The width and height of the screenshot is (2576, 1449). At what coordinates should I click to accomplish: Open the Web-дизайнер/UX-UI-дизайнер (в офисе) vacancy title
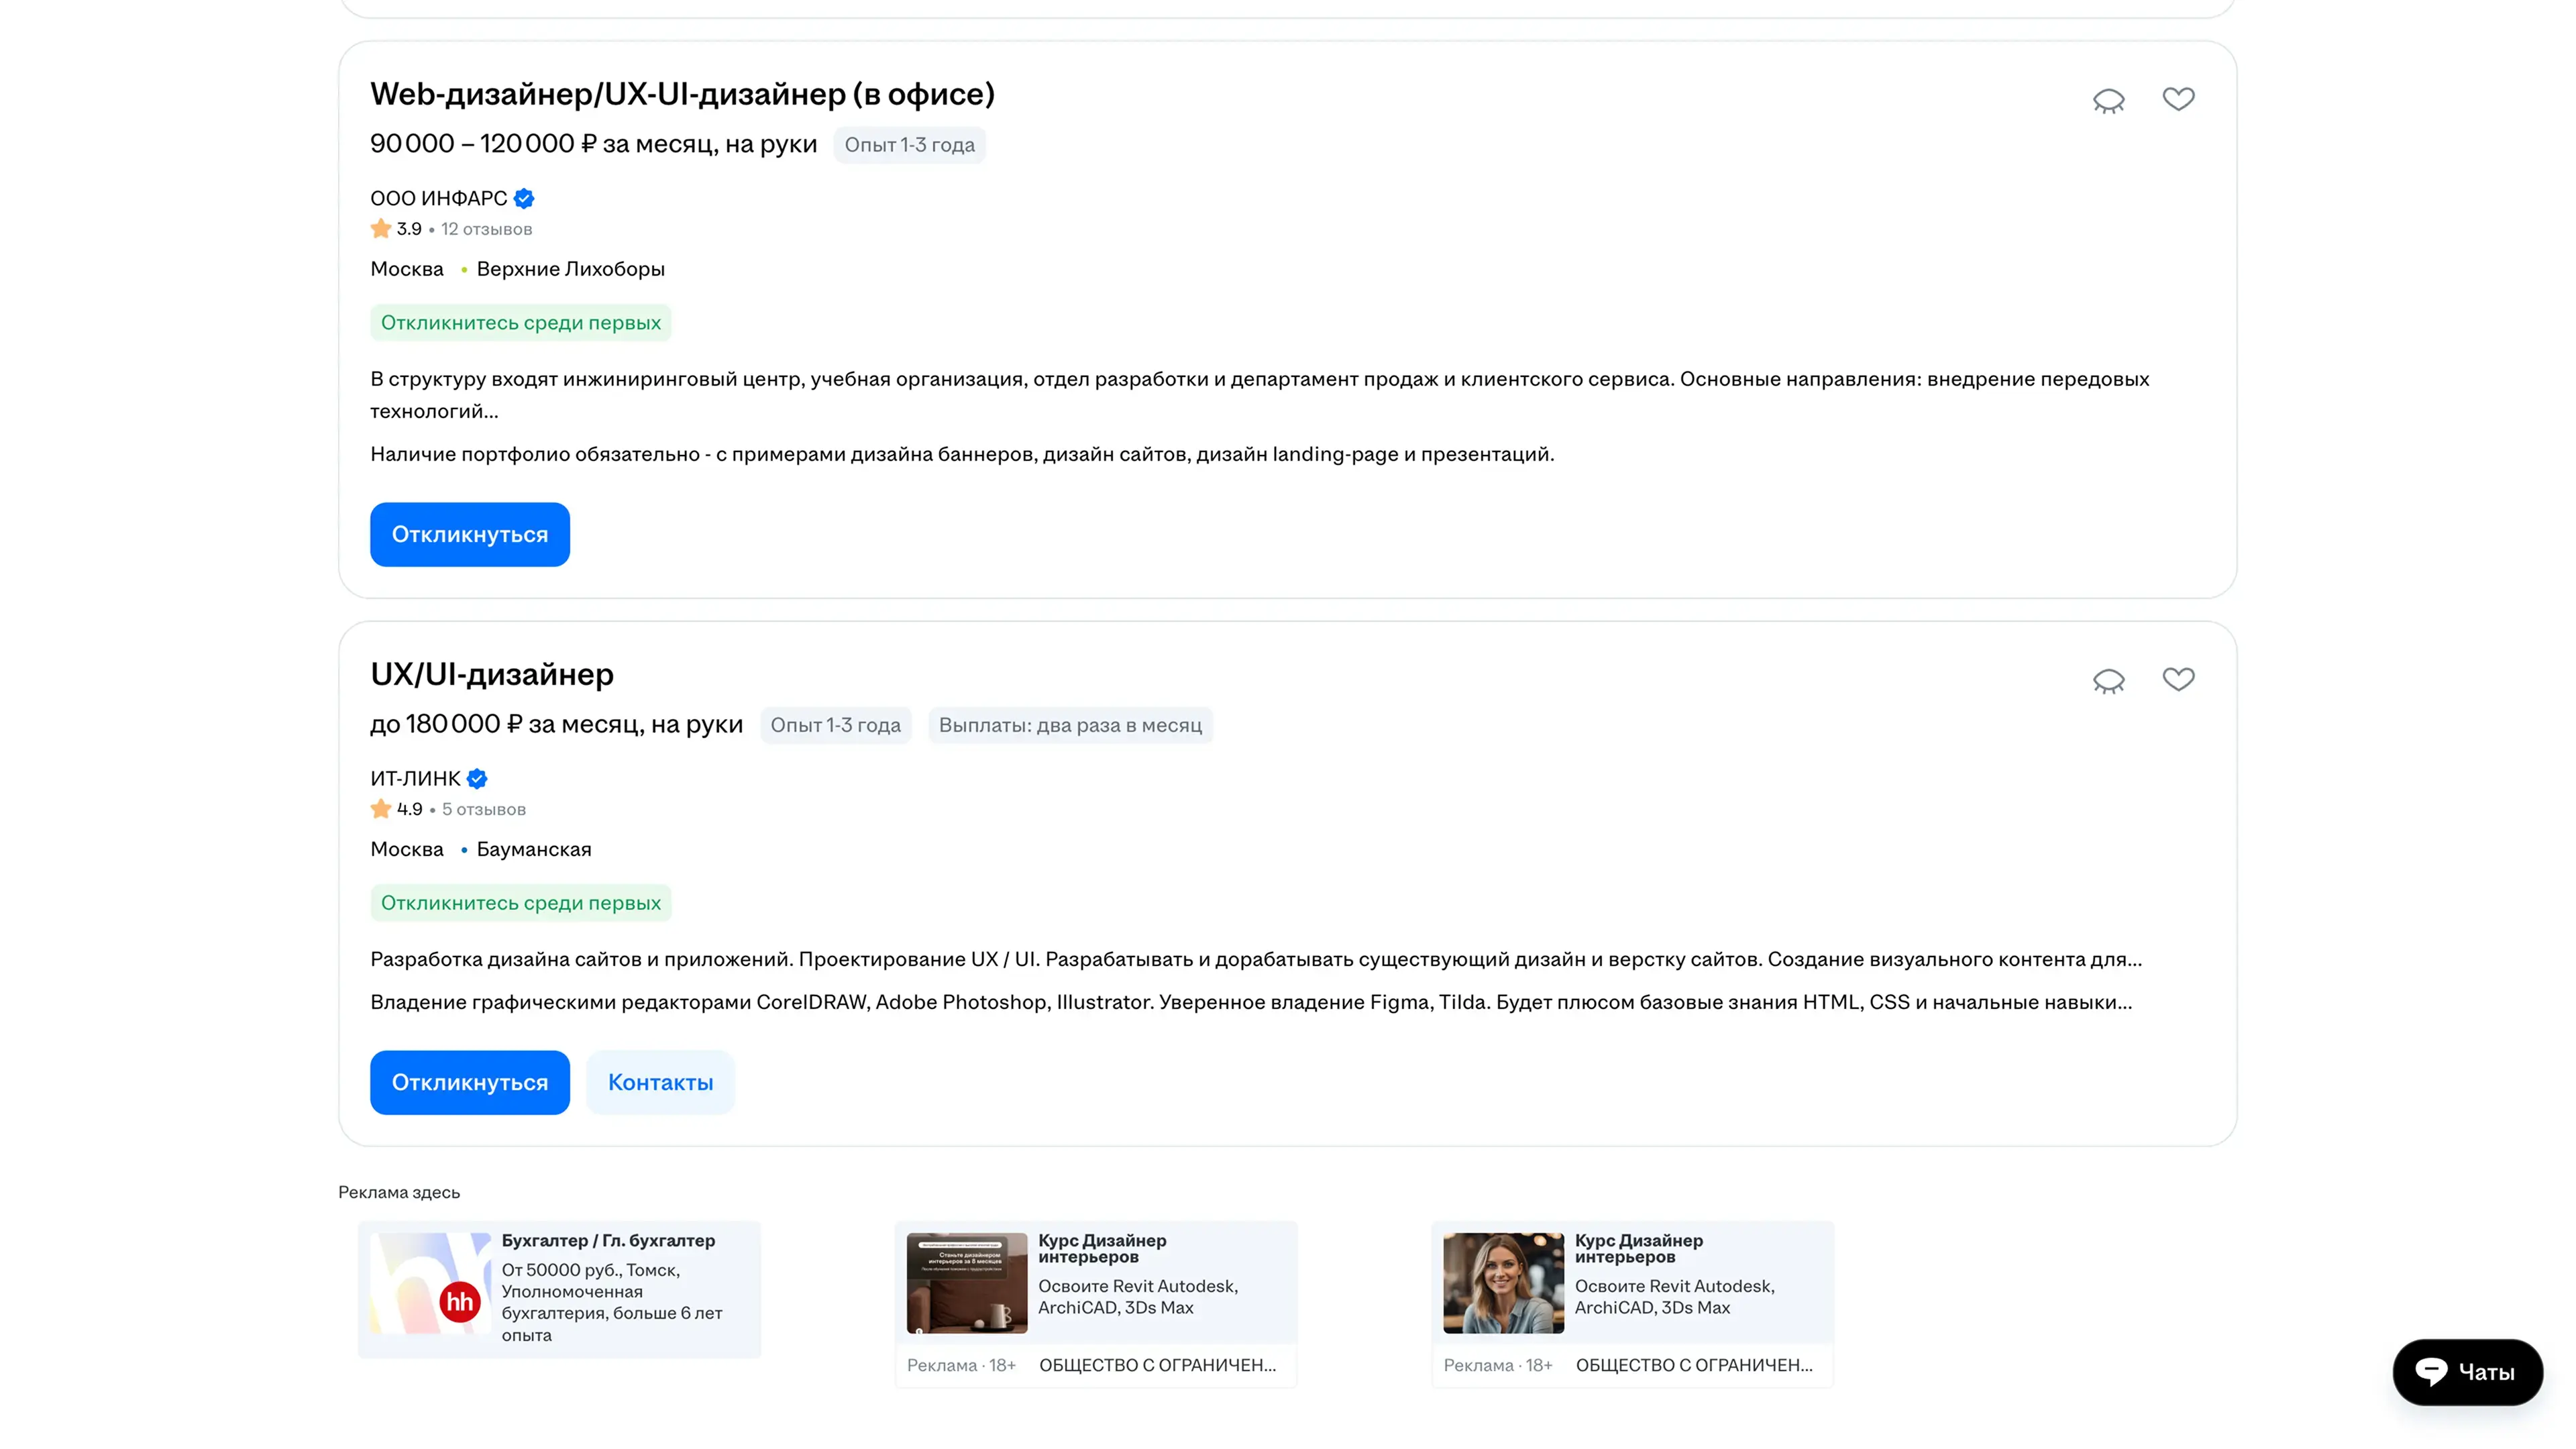point(682,94)
